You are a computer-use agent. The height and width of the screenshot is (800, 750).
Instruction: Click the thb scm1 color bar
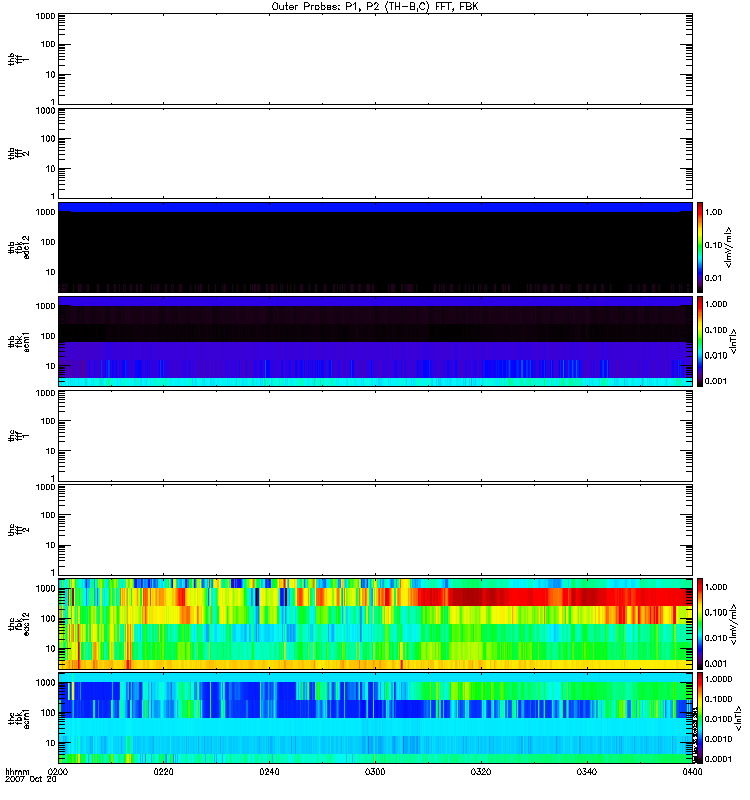[702, 341]
